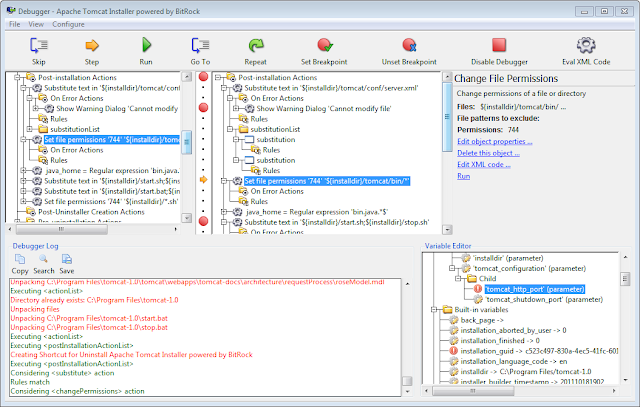The height and width of the screenshot is (407, 640).
Task: Click icon of tomcat_shutdown_port parameter
Action: click(478, 299)
